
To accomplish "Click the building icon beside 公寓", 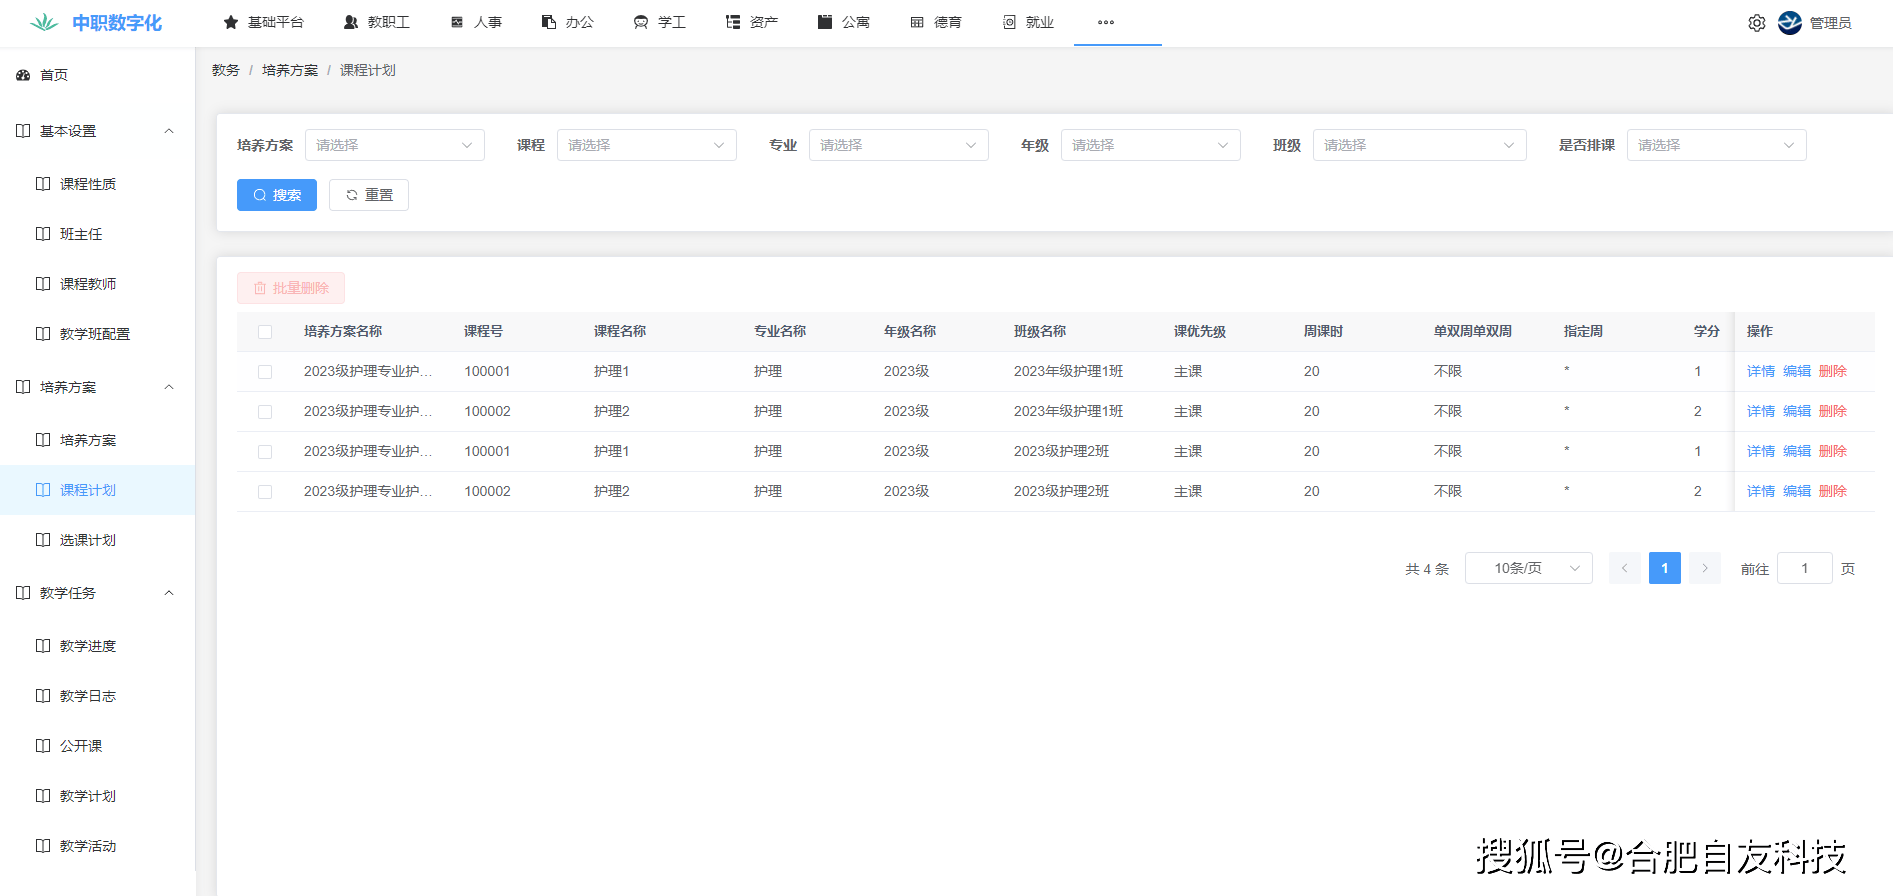I will click(x=825, y=22).
